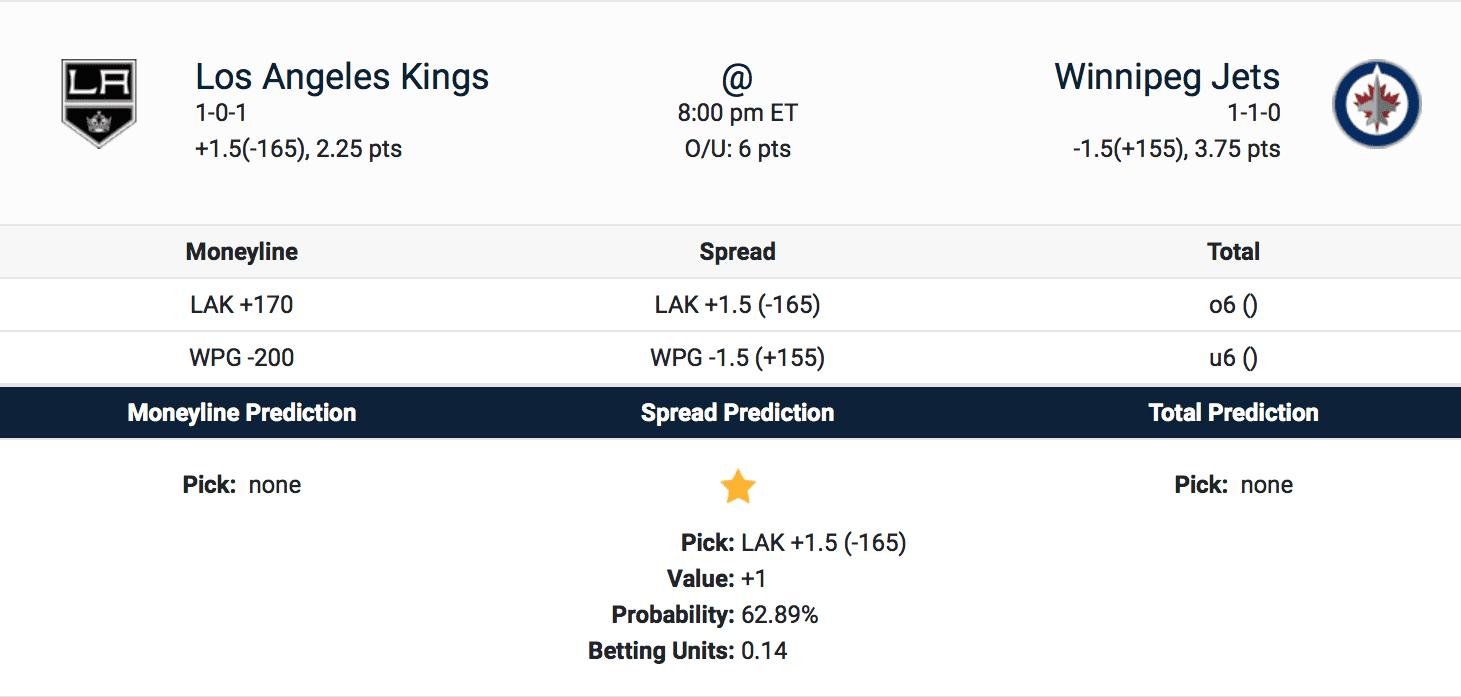Viewport: 1461px width, 697px height.
Task: Open the Los Angeles Kings team name
Action: pyautogui.click(x=342, y=77)
